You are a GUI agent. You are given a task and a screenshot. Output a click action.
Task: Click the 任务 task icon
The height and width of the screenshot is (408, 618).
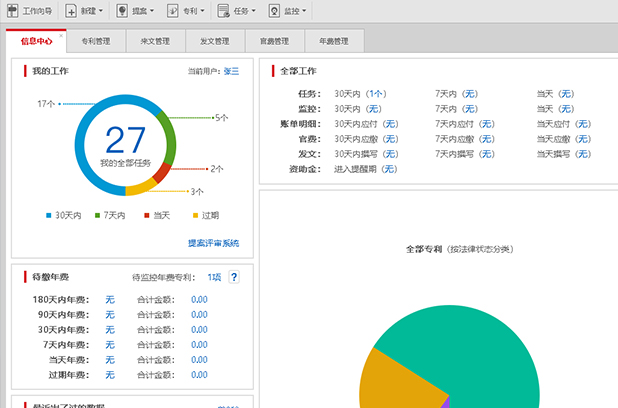[222, 11]
